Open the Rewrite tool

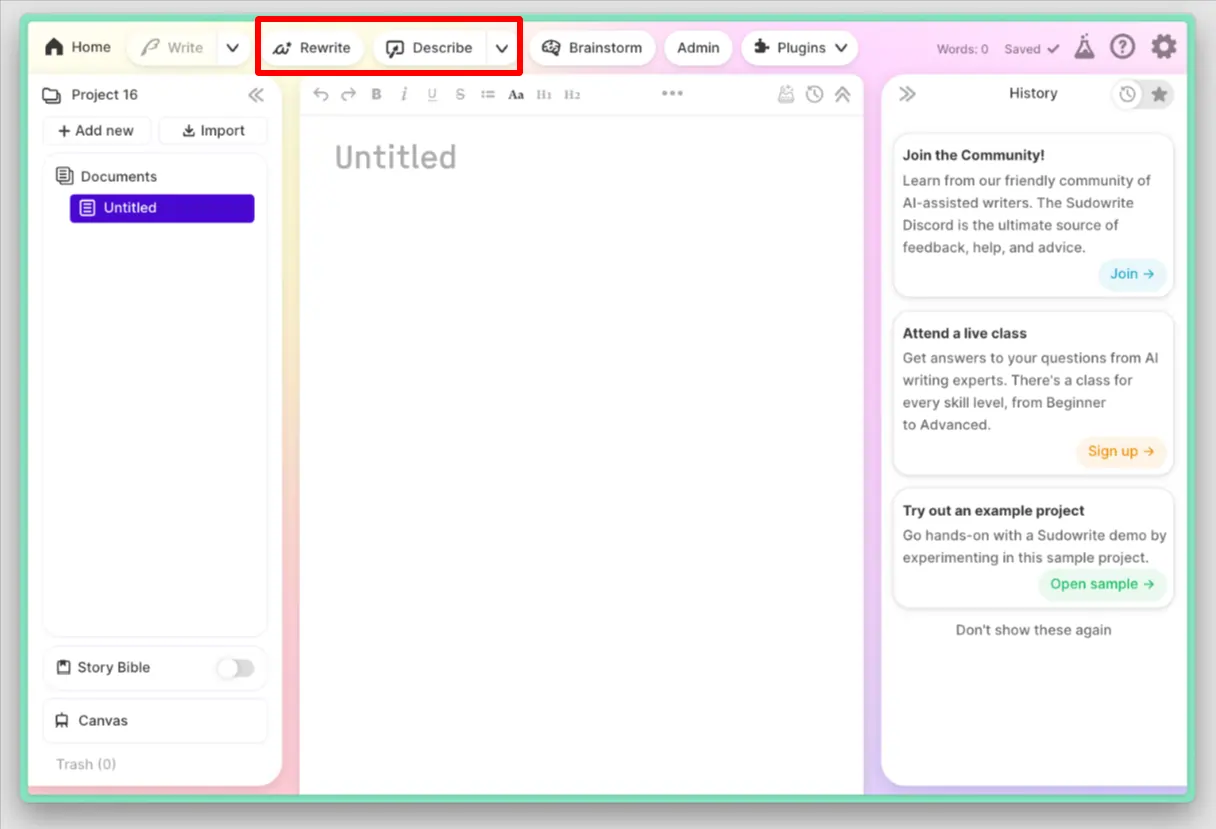coord(311,47)
